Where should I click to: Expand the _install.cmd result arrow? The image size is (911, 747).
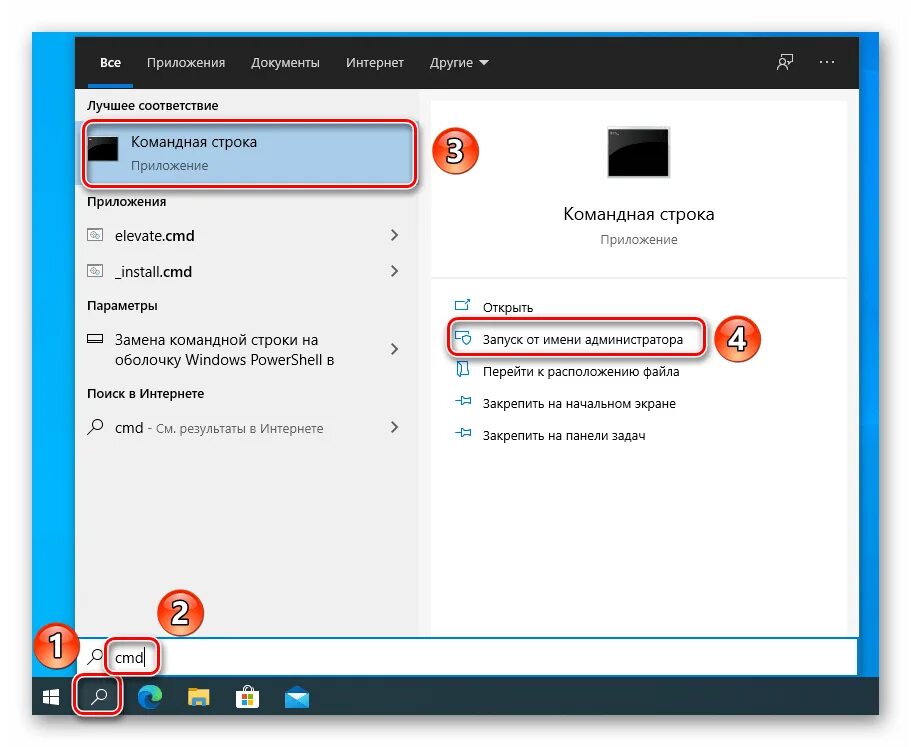point(394,271)
